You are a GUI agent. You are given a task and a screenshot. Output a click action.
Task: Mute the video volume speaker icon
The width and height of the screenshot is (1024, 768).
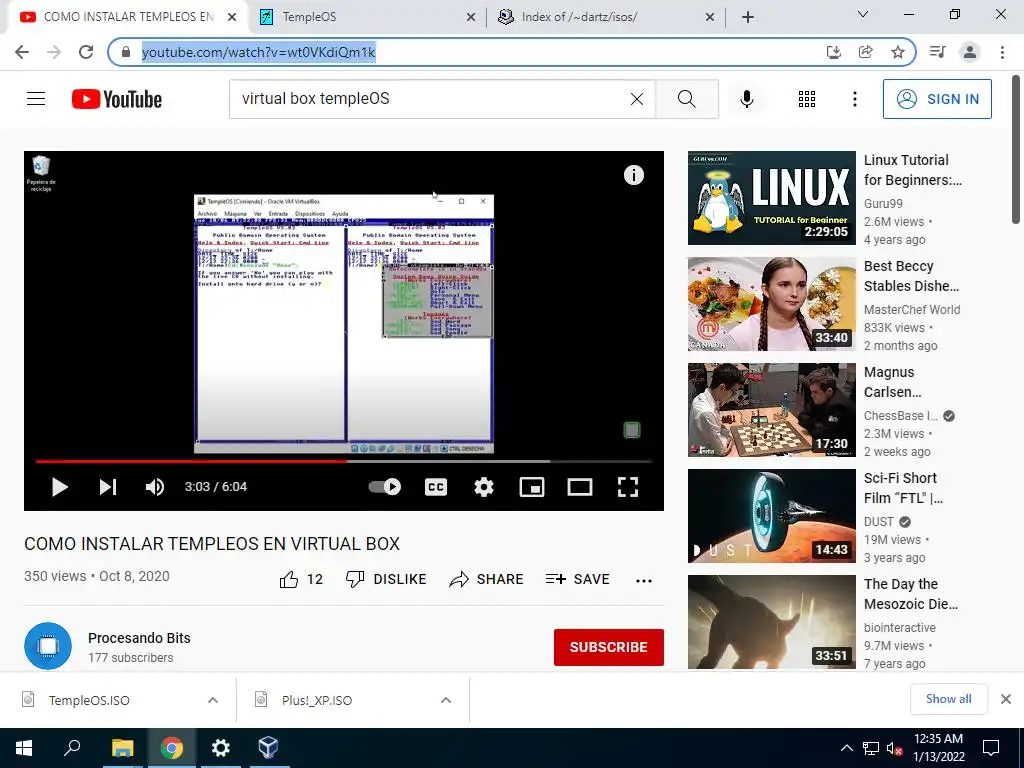click(x=155, y=487)
